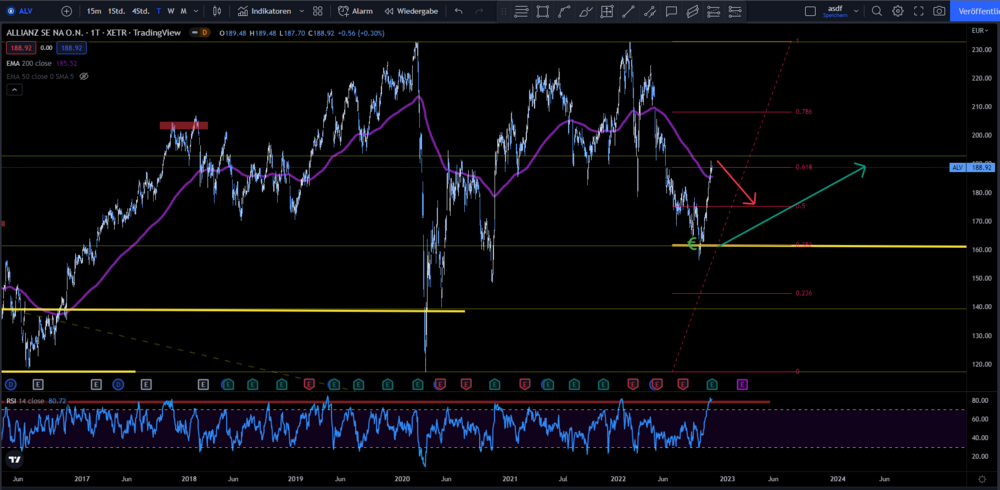Open the symbol search magnifier
Image resolution: width=1000 pixels, height=490 pixels.
click(876, 11)
